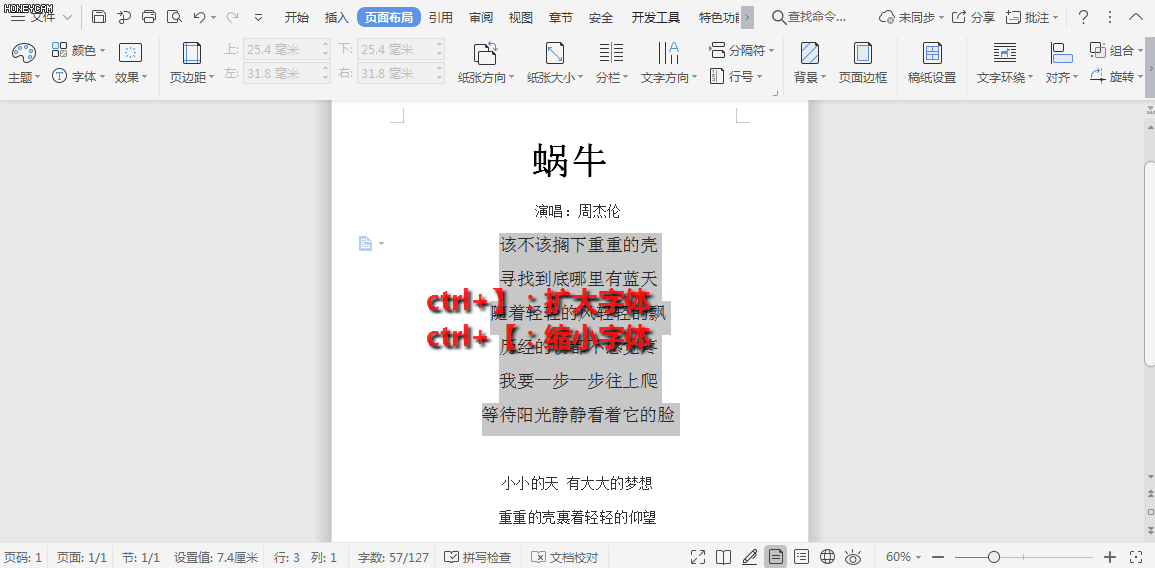Open the 引用 tab
The image size is (1155, 568).
coord(441,17)
